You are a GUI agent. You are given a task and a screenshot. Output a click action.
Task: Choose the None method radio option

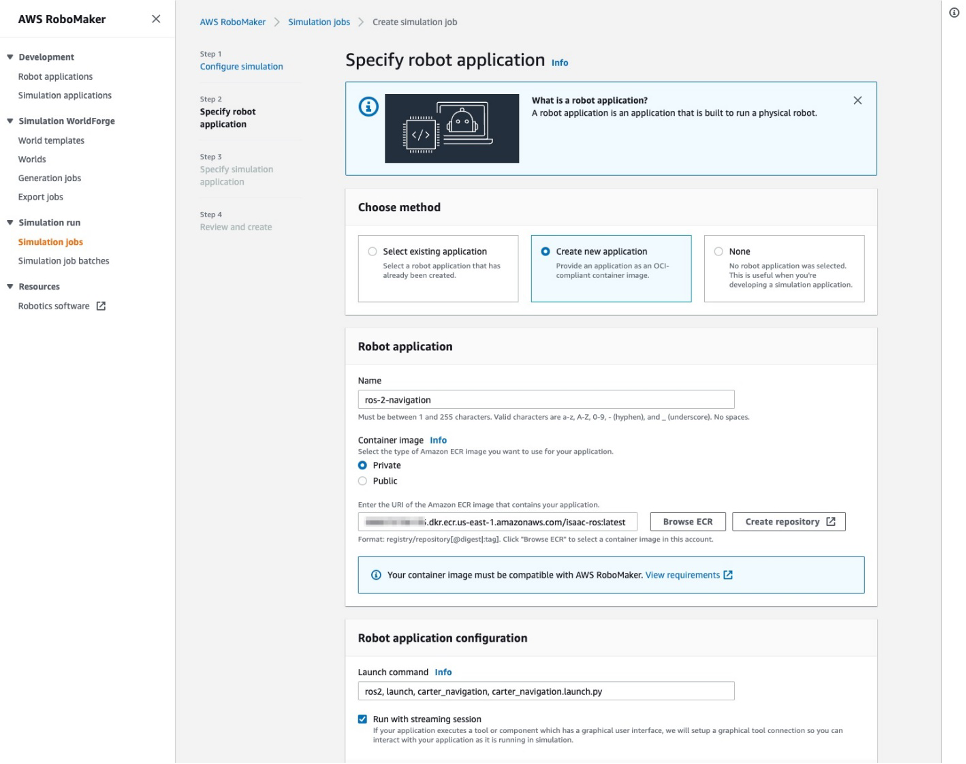pos(718,251)
